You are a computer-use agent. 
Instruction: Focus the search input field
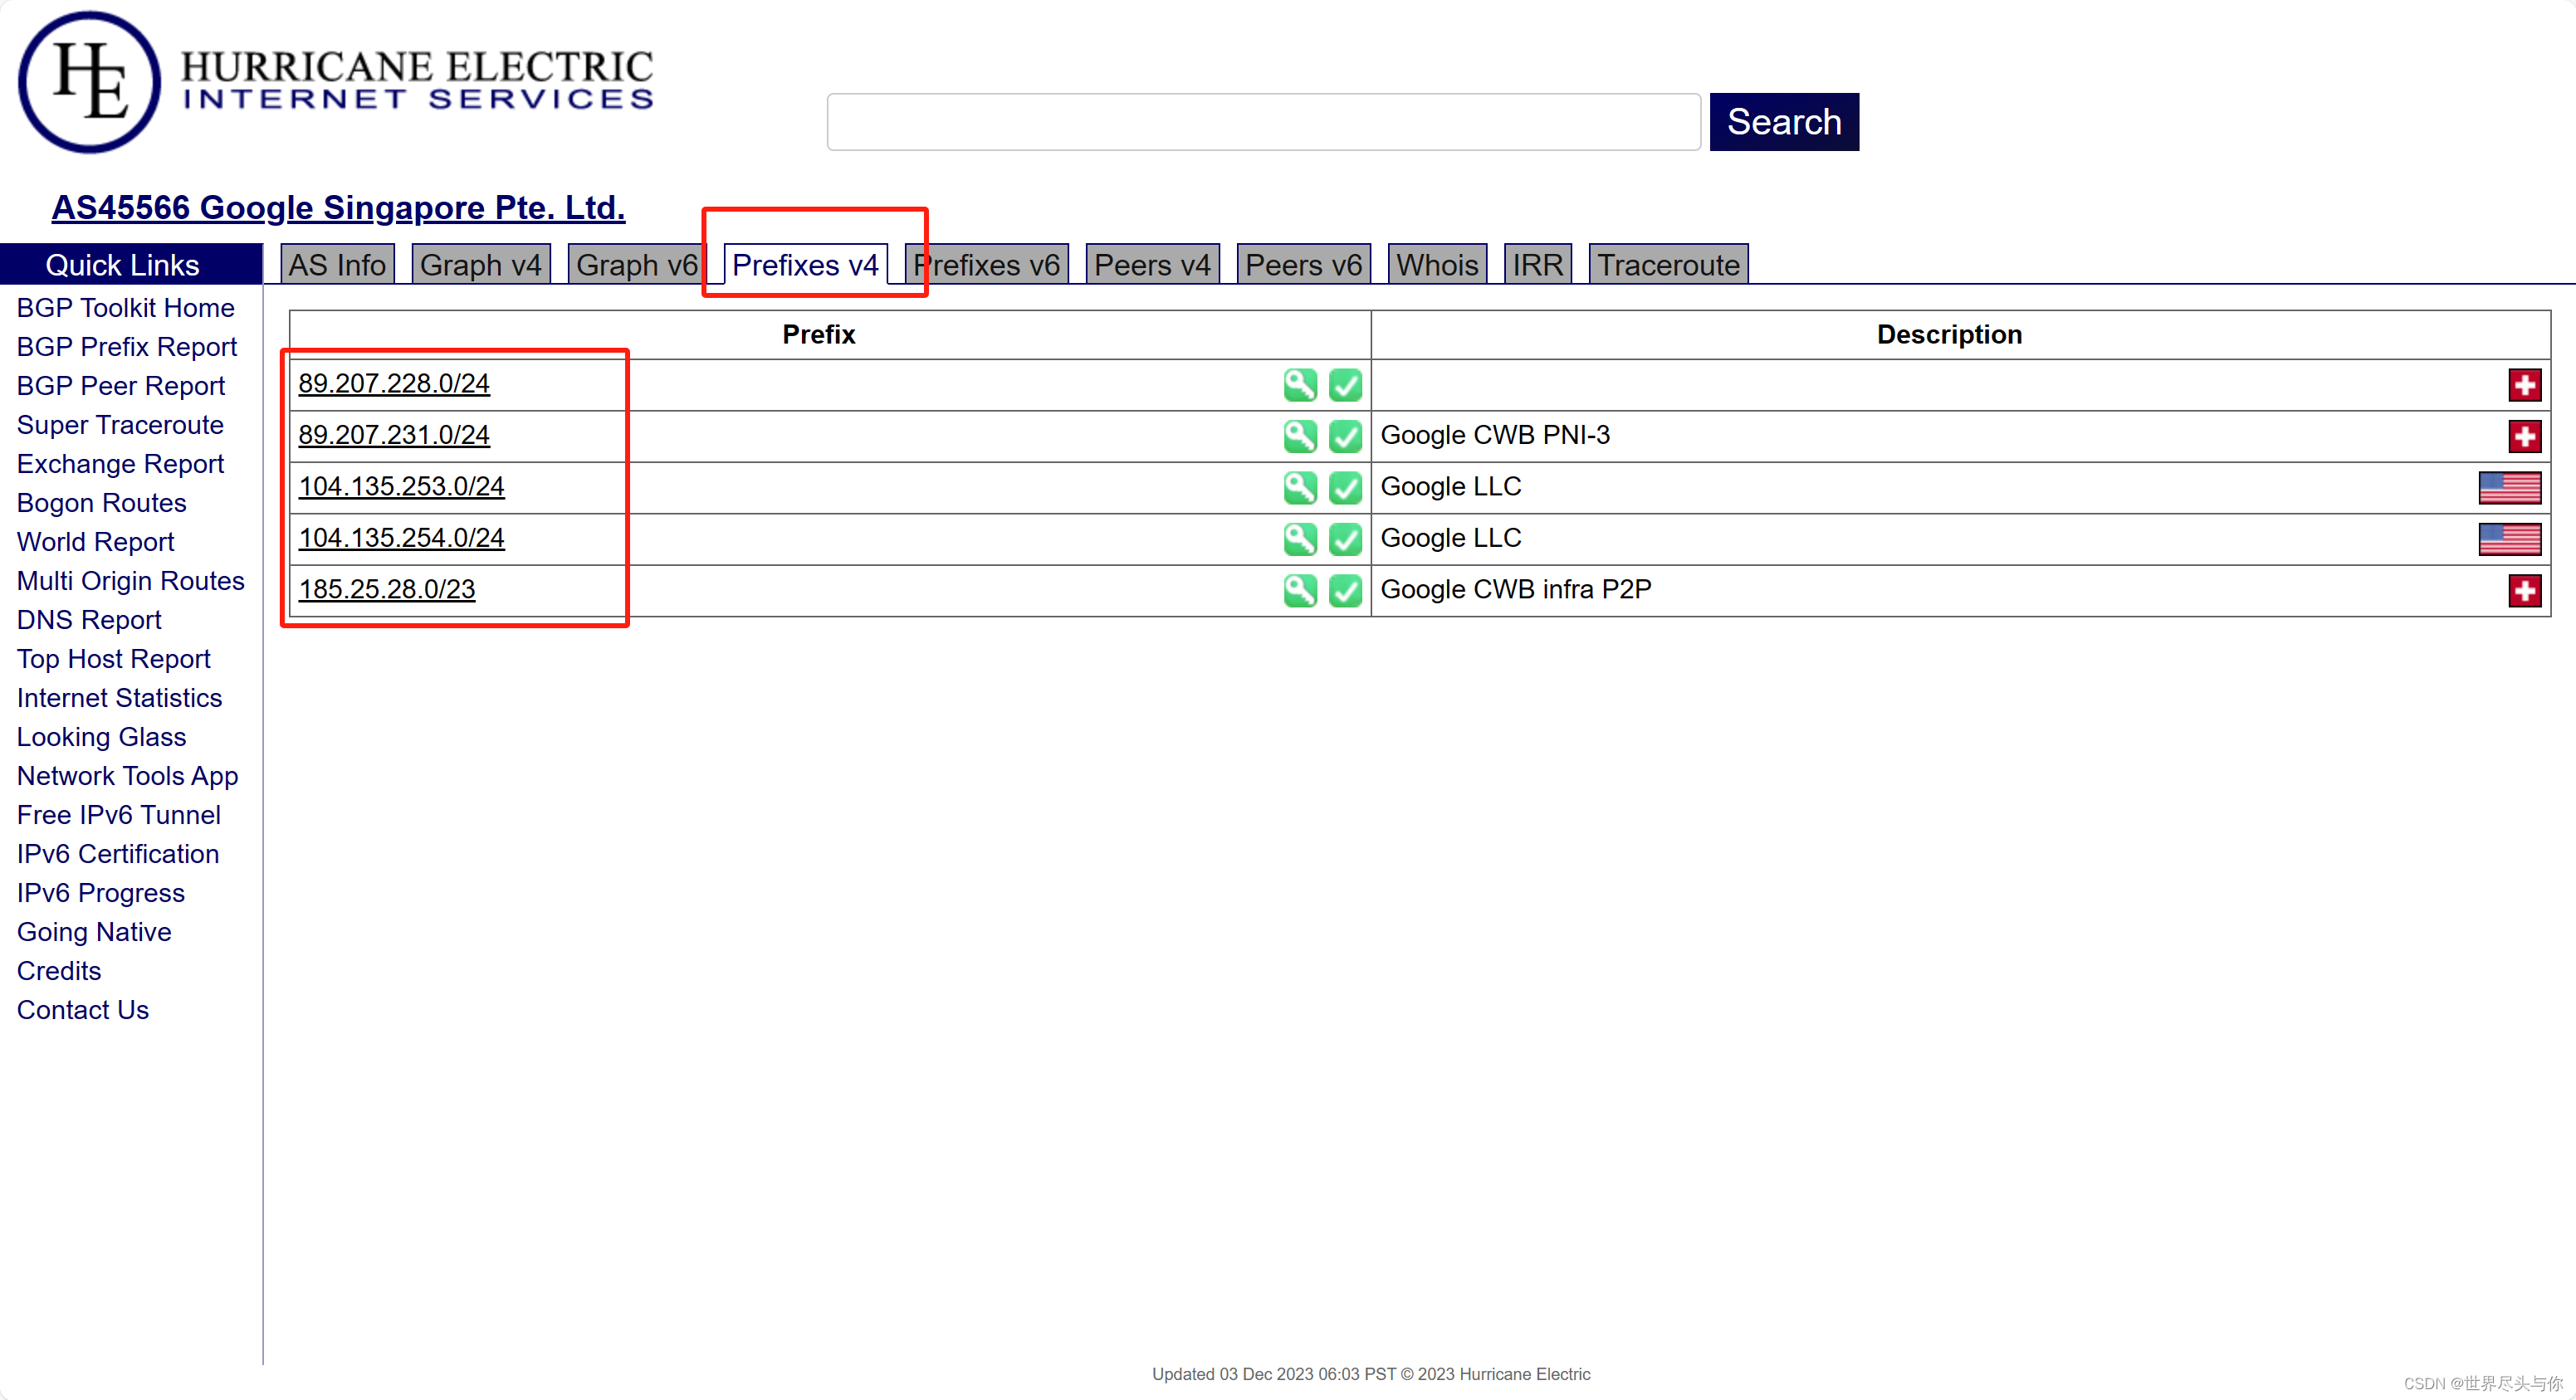1264,122
